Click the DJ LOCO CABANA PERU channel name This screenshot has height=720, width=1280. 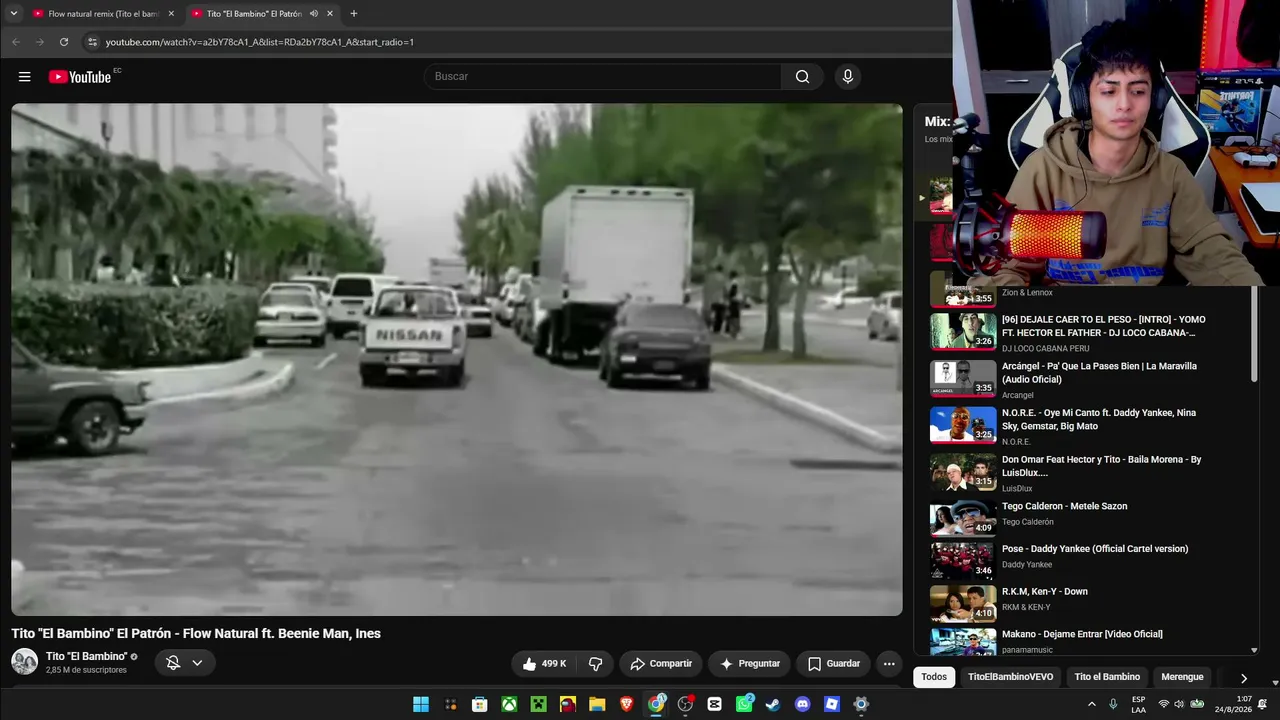[1046, 349]
